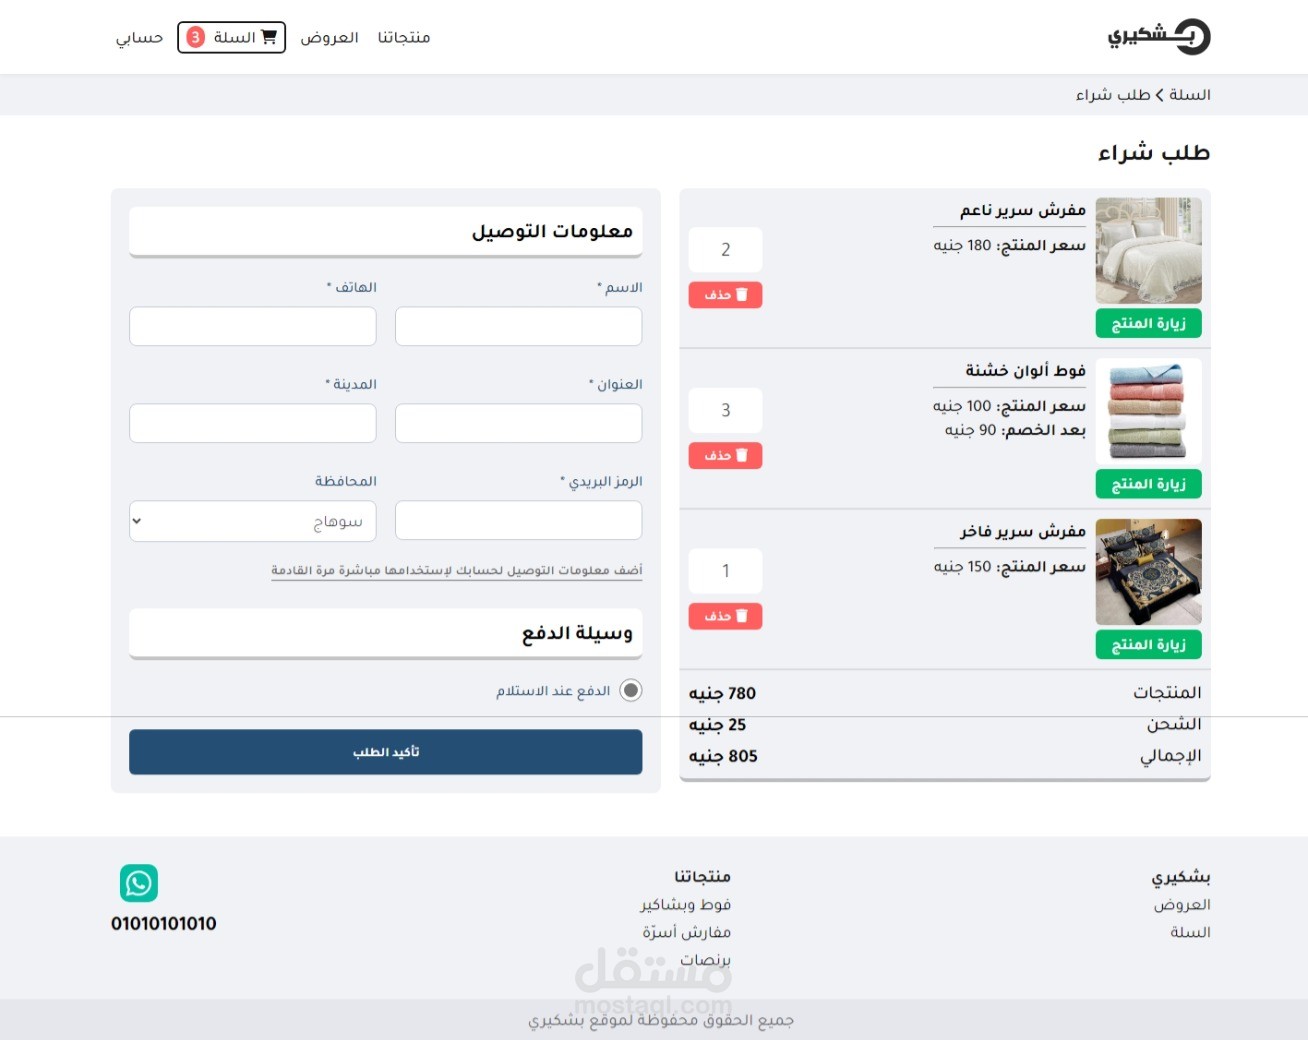The image size is (1308, 1040).
Task: Open فوط وبشاكير footer link
Action: (686, 904)
